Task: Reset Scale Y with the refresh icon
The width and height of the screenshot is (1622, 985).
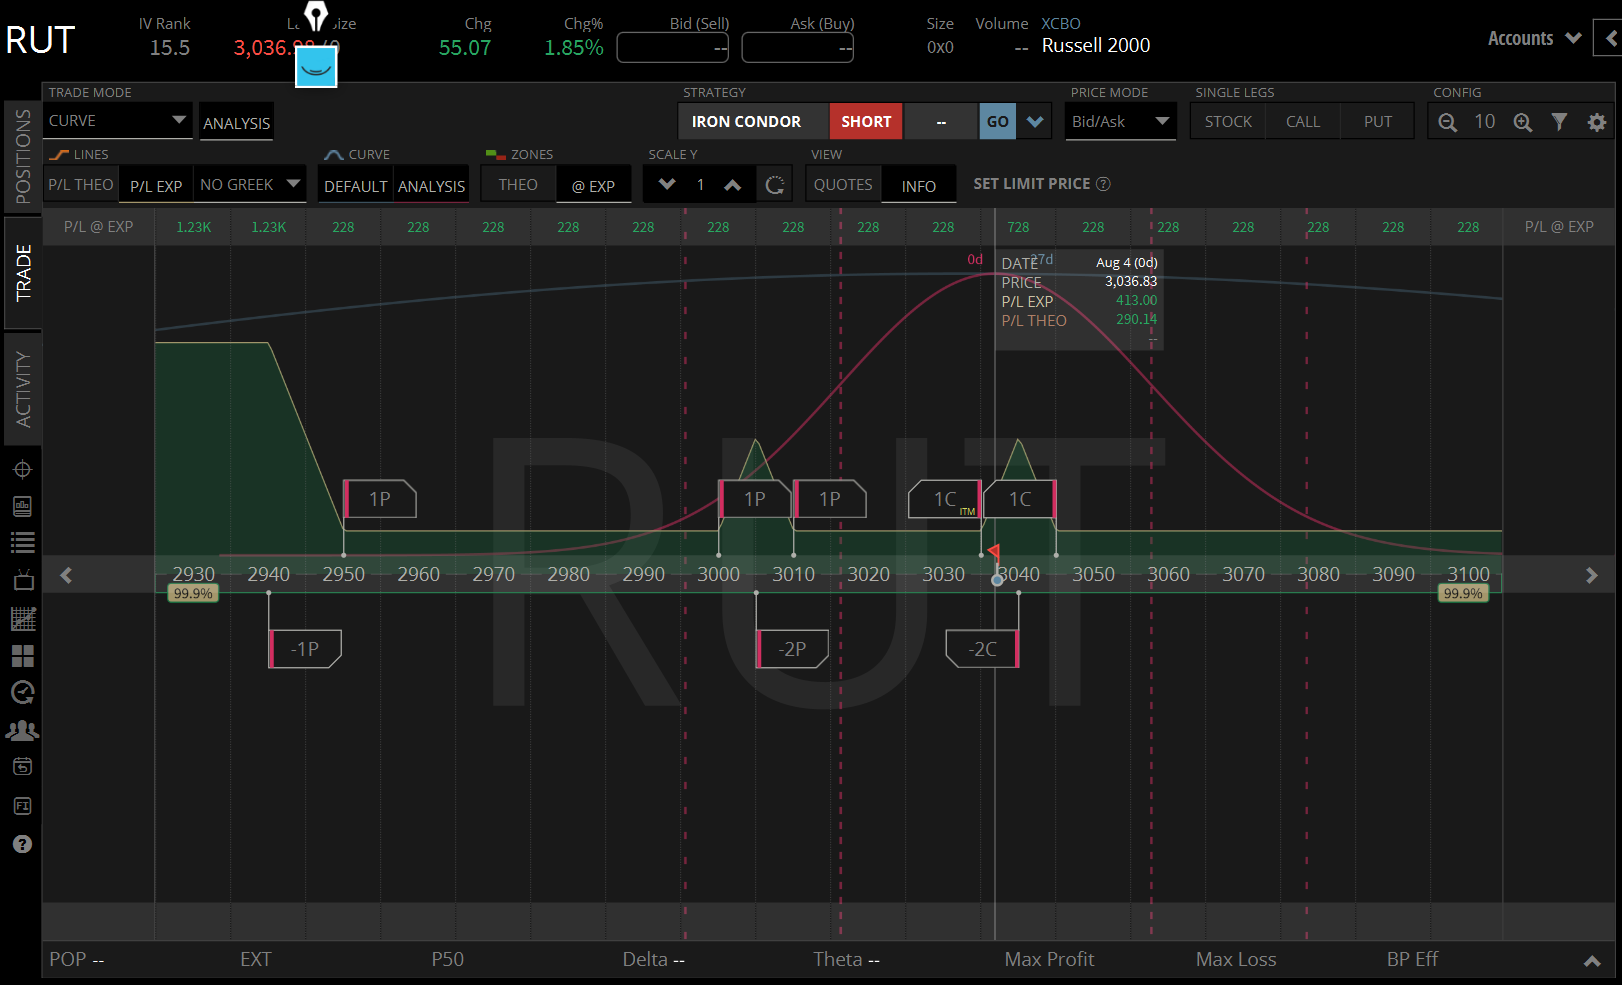Action: click(775, 185)
